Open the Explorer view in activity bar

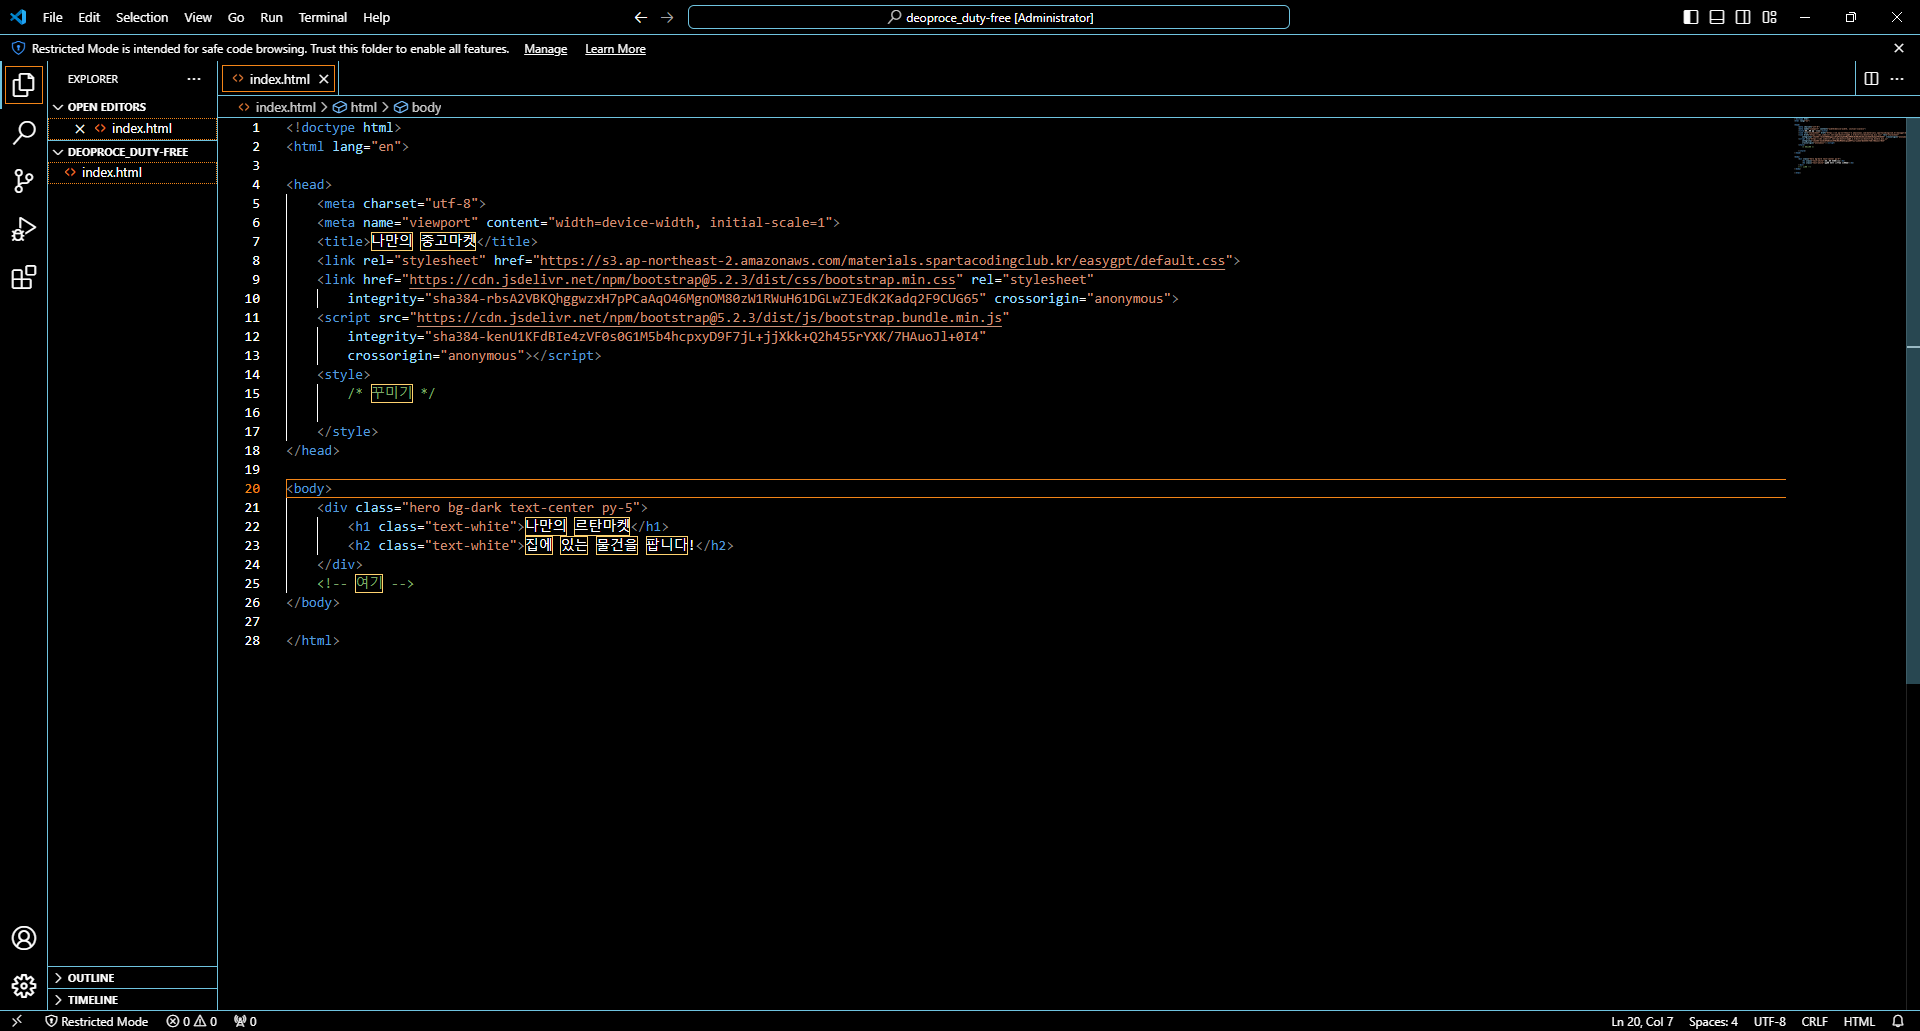pos(24,85)
